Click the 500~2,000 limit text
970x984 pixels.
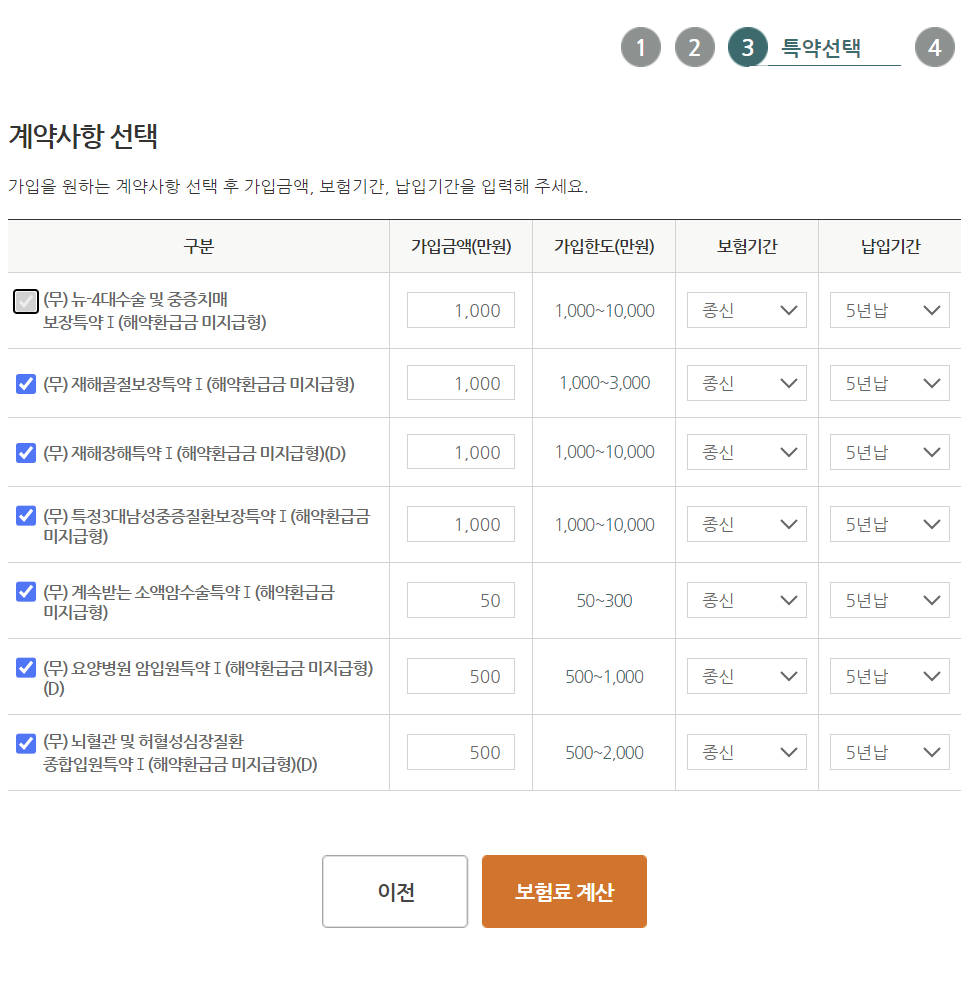[604, 752]
